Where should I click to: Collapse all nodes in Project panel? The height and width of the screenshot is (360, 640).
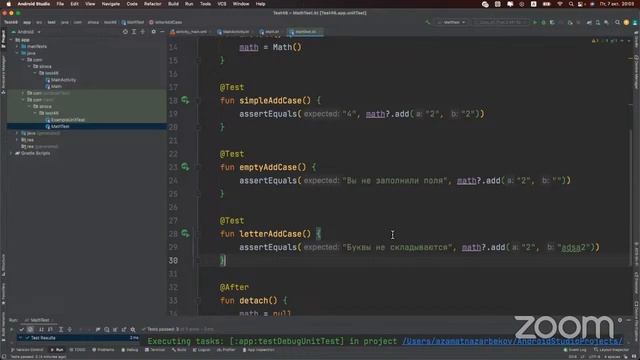coord(142,32)
